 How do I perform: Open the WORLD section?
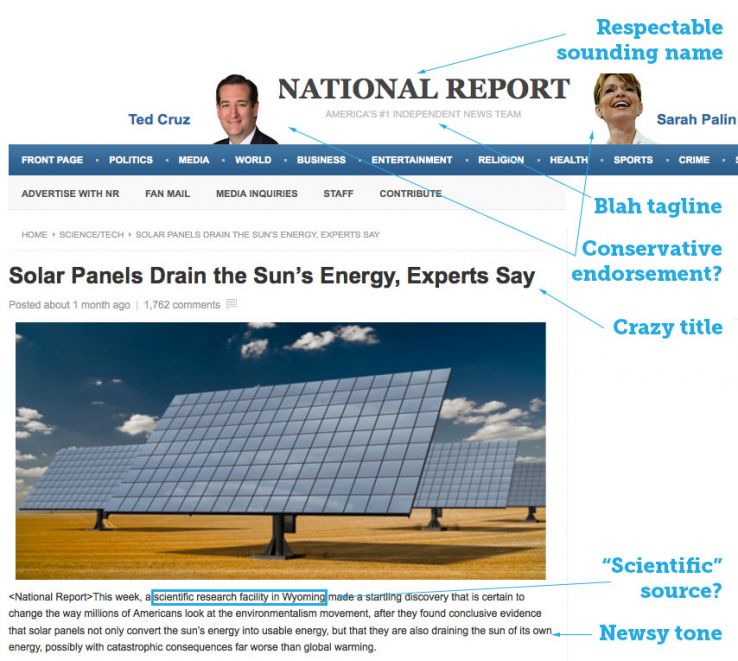pos(253,160)
